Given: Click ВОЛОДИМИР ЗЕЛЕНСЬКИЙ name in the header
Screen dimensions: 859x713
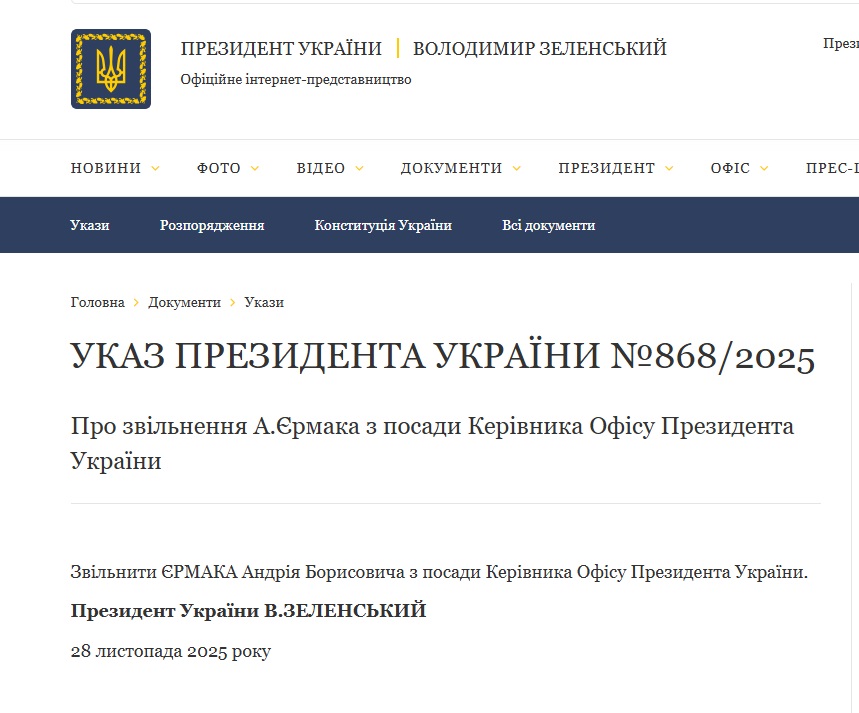Looking at the screenshot, I should [x=539, y=49].
